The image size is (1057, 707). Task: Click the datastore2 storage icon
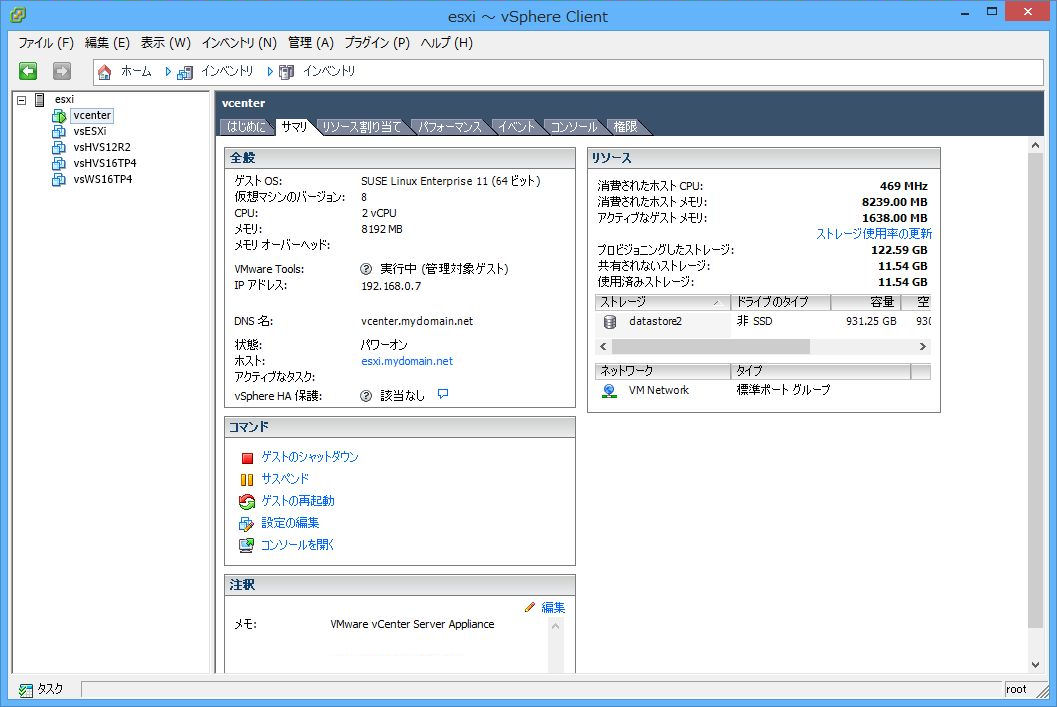click(x=610, y=321)
